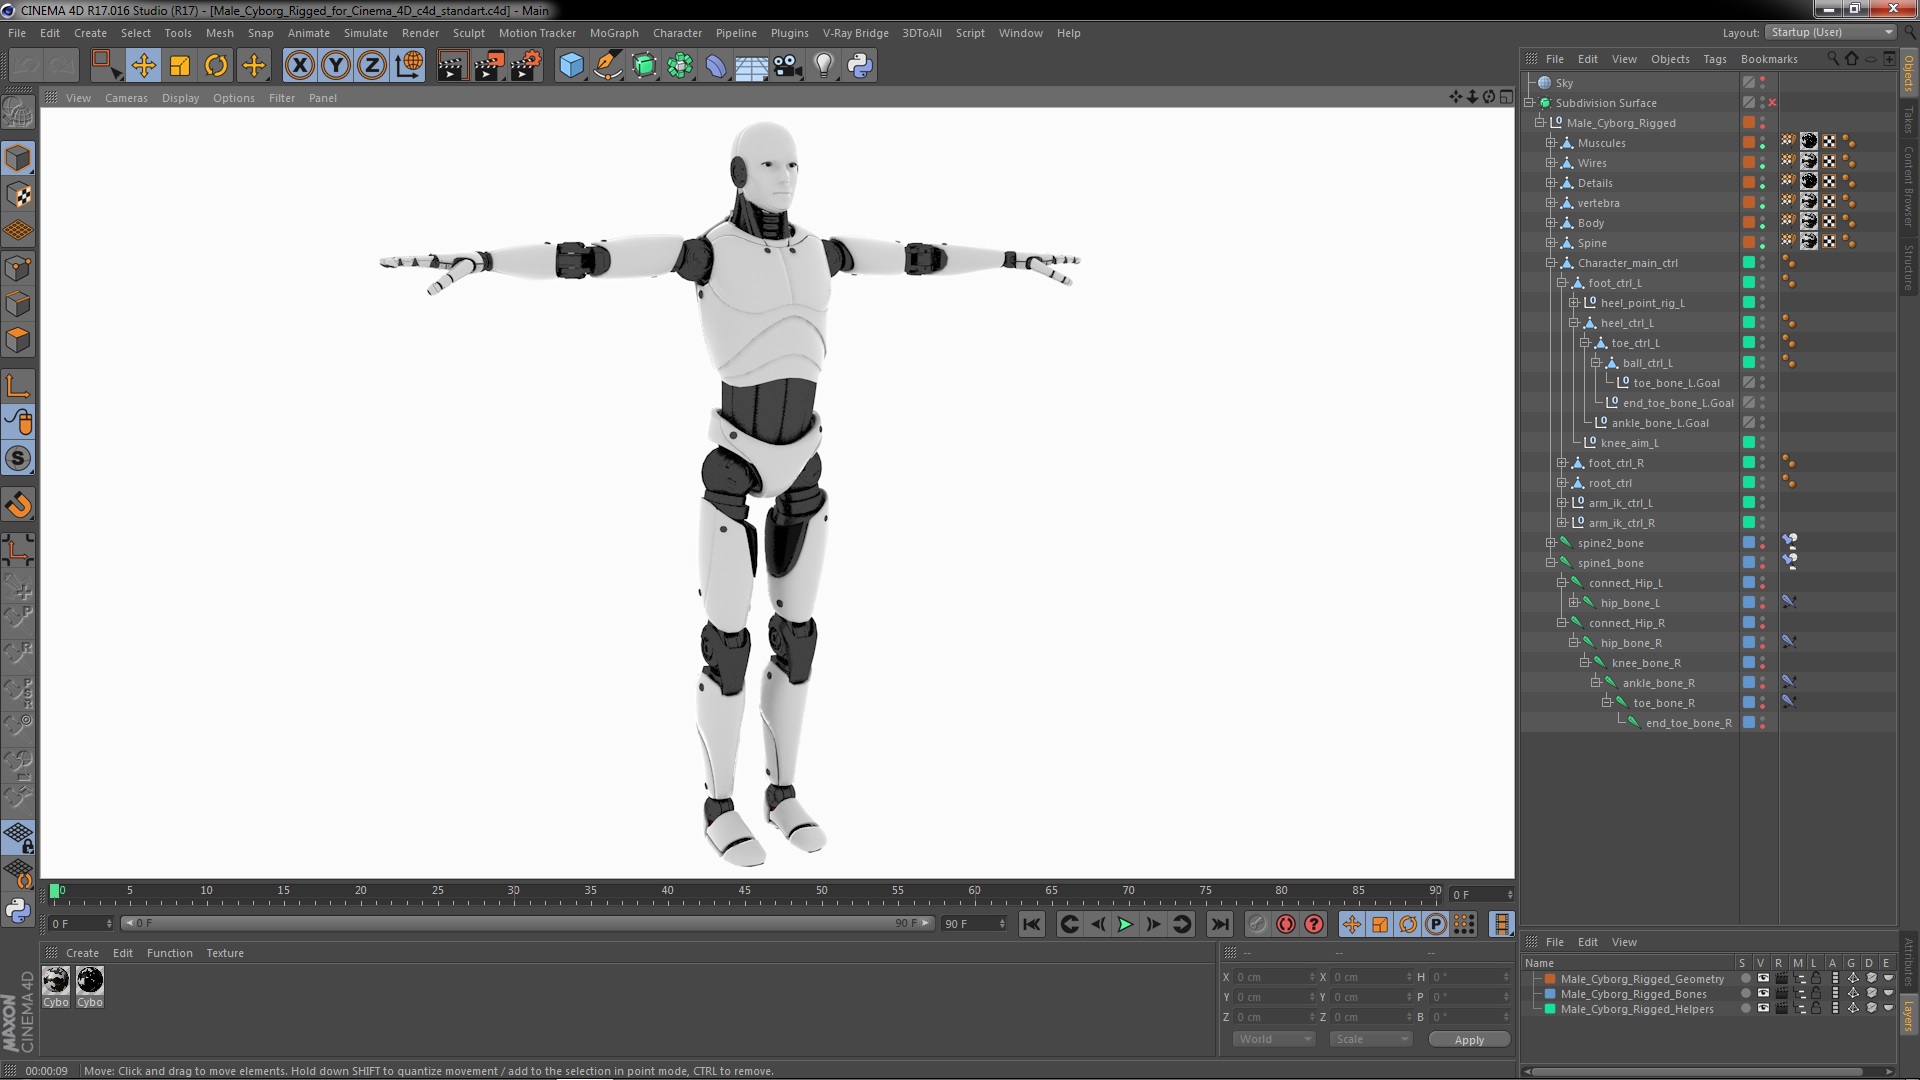The height and width of the screenshot is (1080, 1920).
Task: Click Male_Cyborg_Rigged_Helpers green layer swatch
Action: point(1550,1009)
